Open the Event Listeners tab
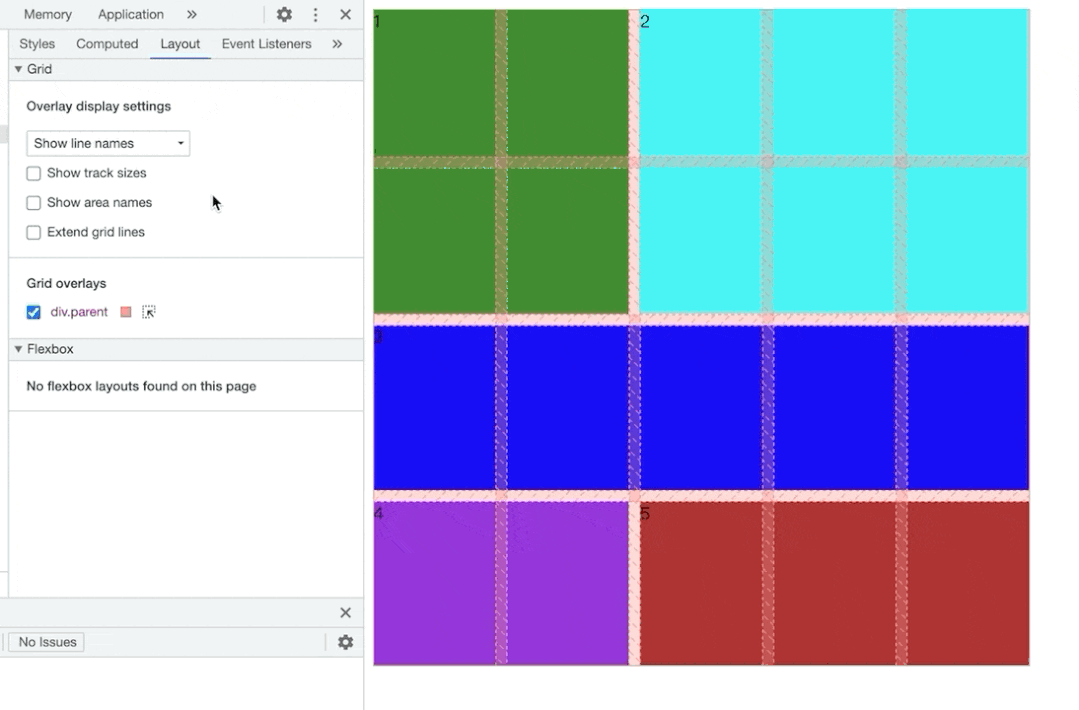The image size is (1079, 710). pos(266,44)
